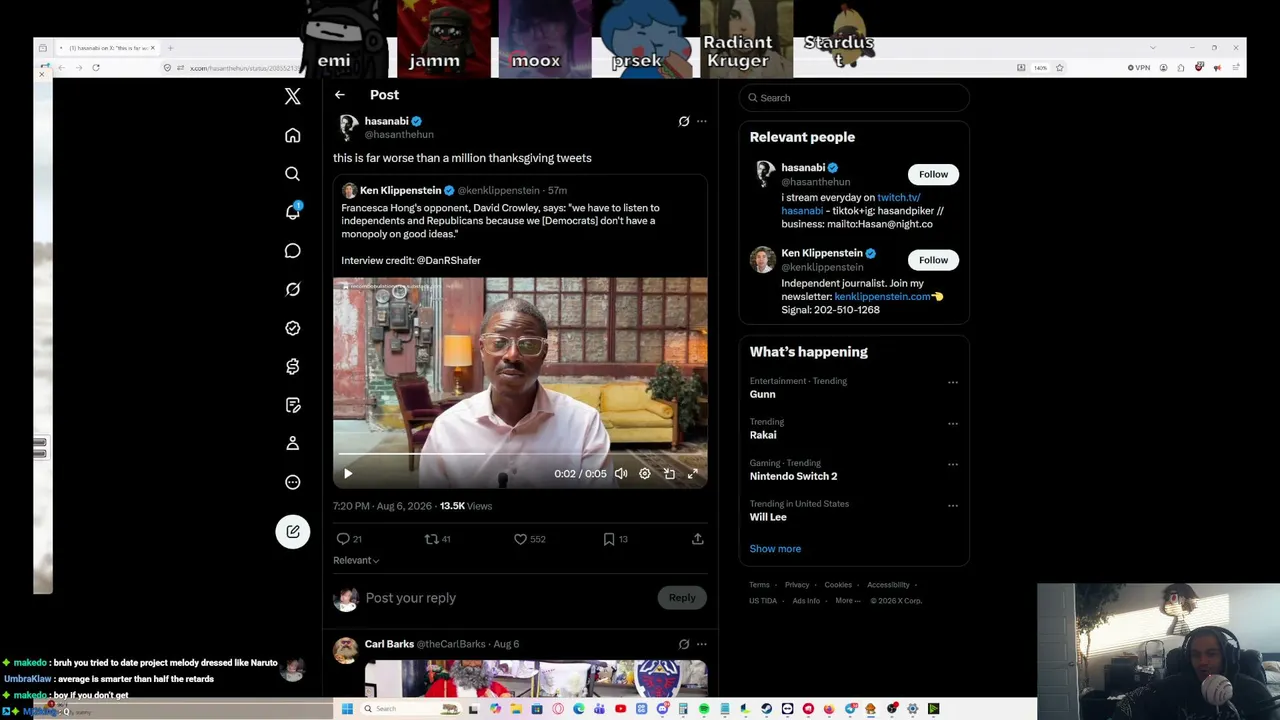
Task: Open the three-dot menu on hasanabi's post
Action: (x=702, y=121)
